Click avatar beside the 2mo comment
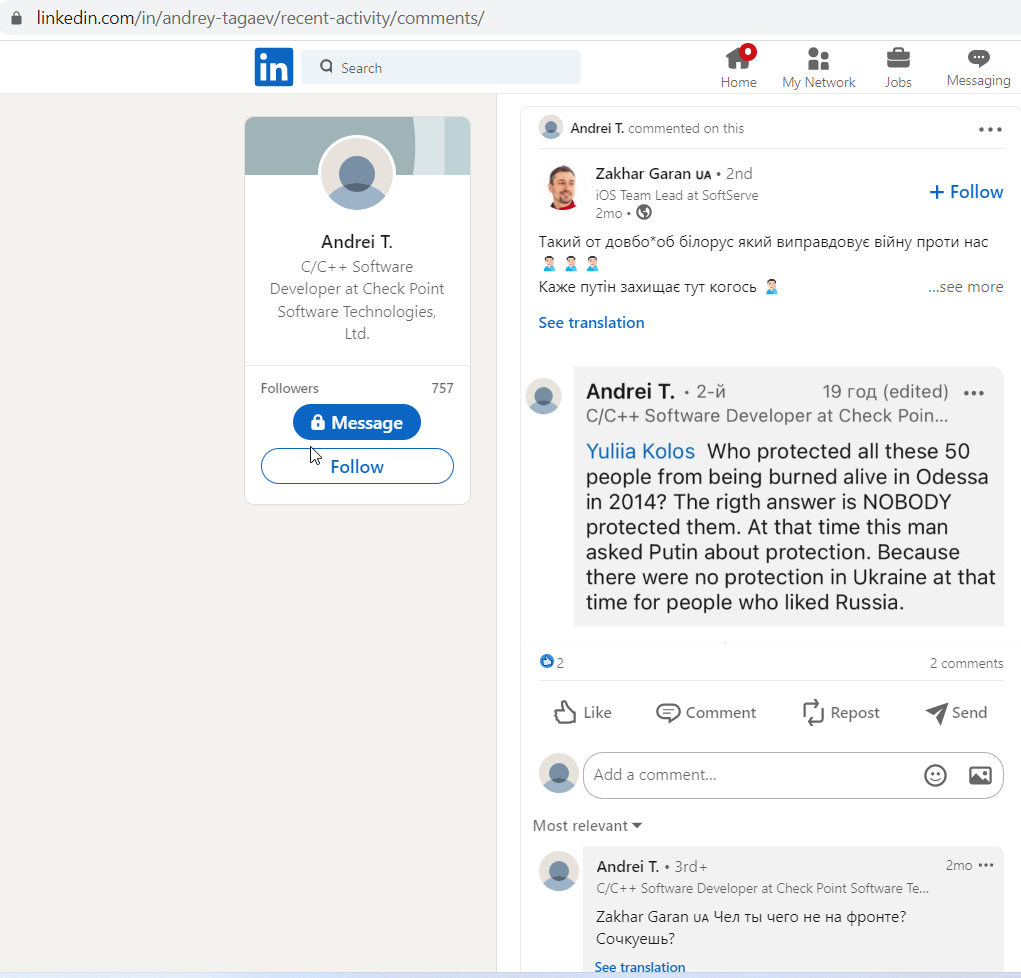 [559, 871]
